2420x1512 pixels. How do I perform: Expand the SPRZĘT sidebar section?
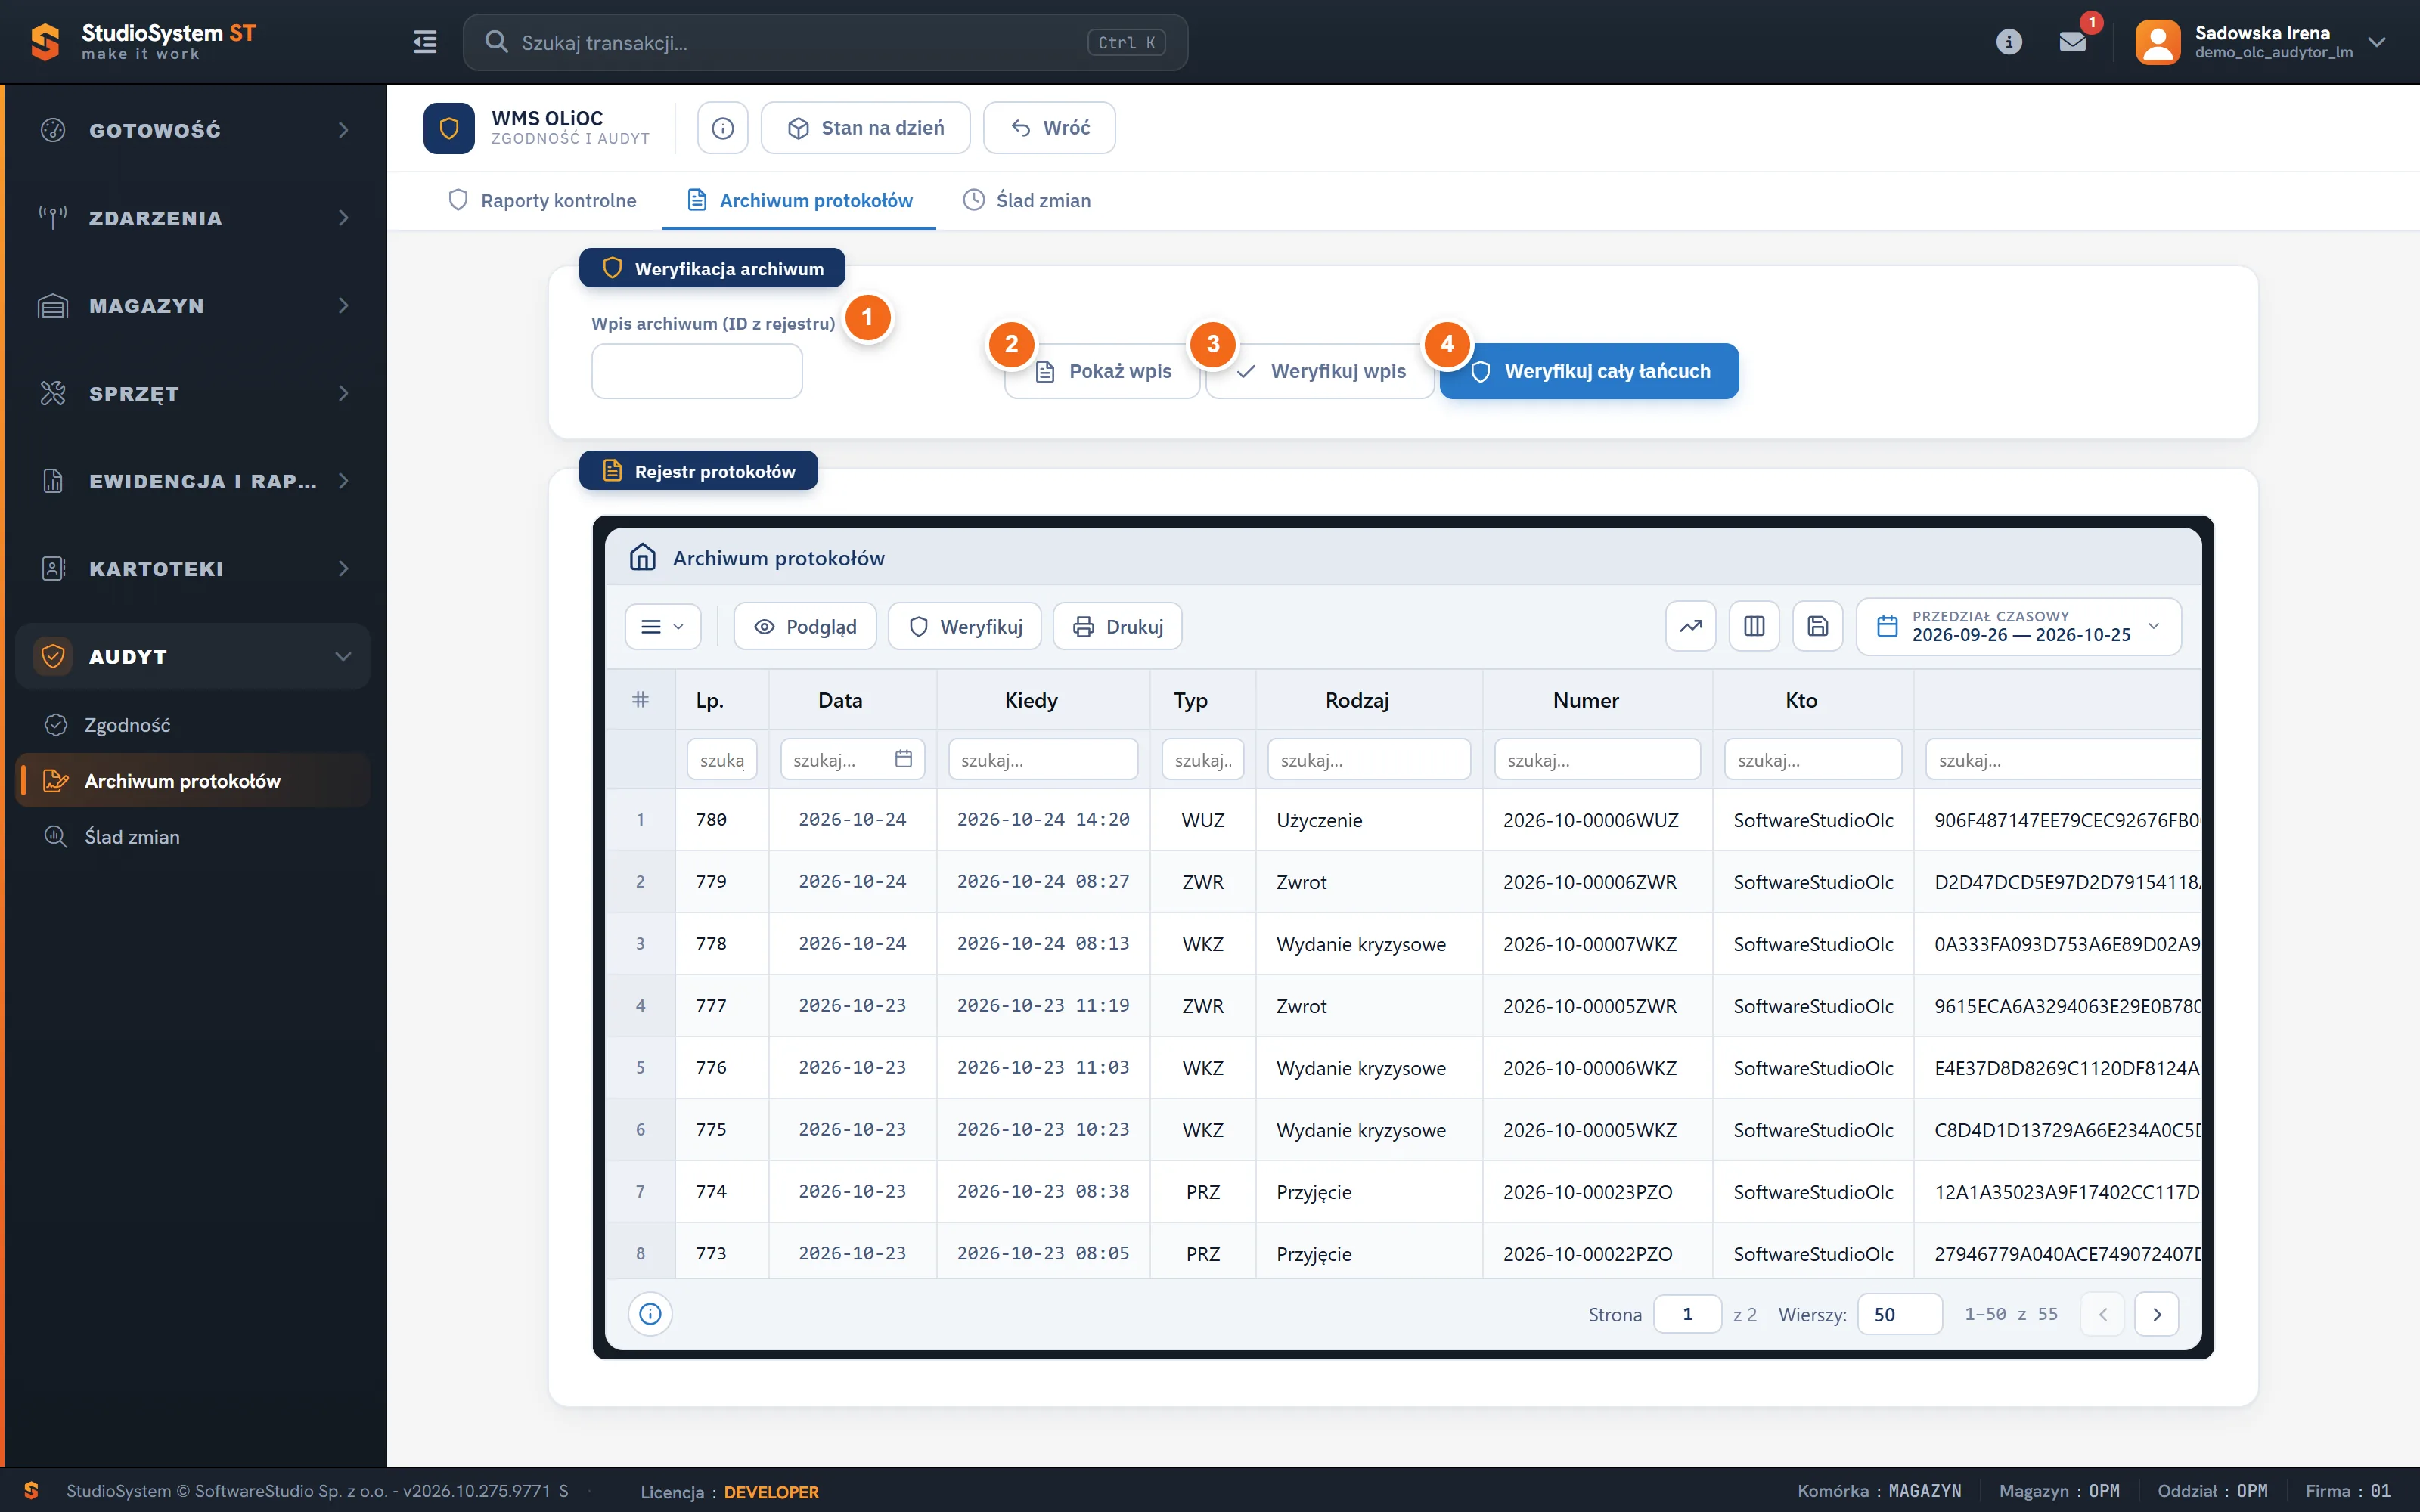pyautogui.click(x=192, y=394)
